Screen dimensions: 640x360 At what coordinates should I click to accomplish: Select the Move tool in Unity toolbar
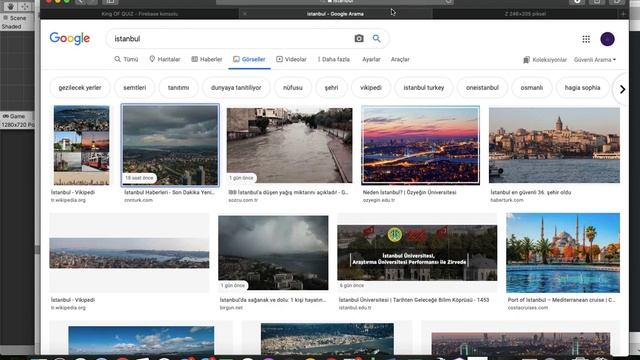pos(25,7)
